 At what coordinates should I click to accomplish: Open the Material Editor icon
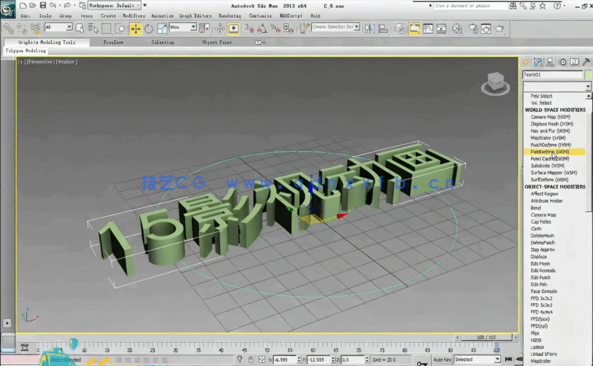[x=457, y=29]
